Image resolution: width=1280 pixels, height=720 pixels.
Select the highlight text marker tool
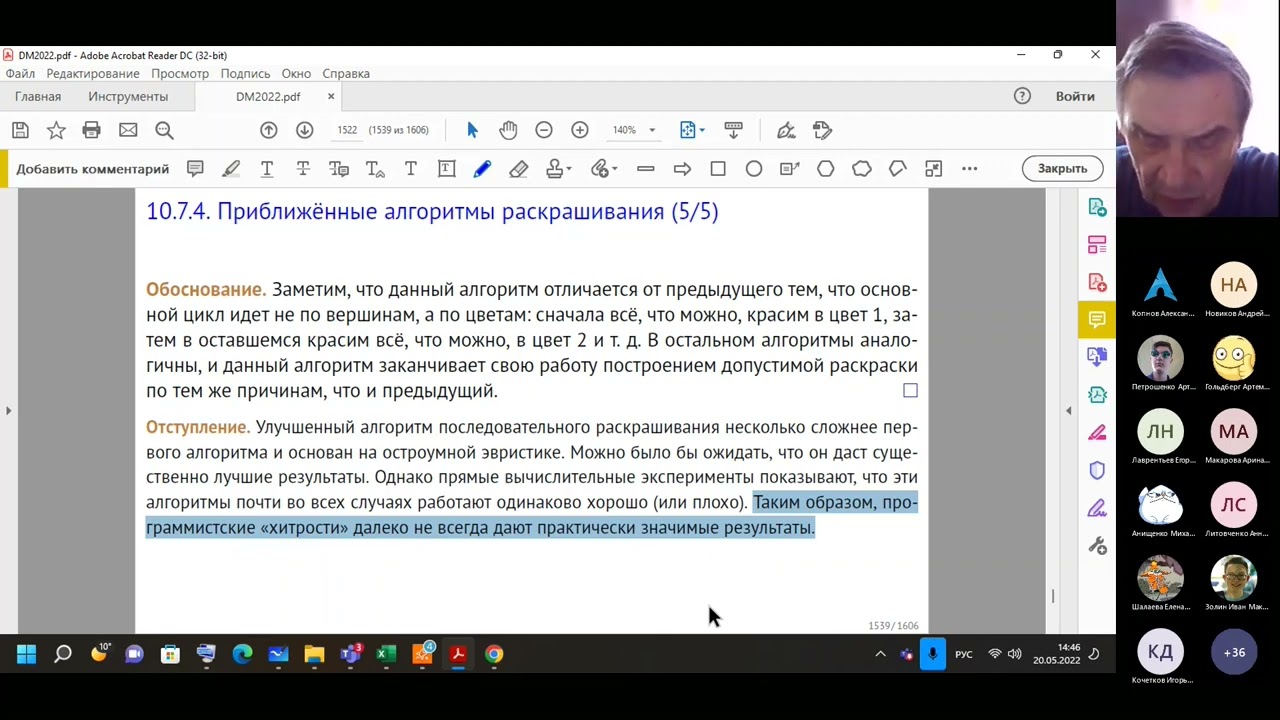(x=231, y=169)
